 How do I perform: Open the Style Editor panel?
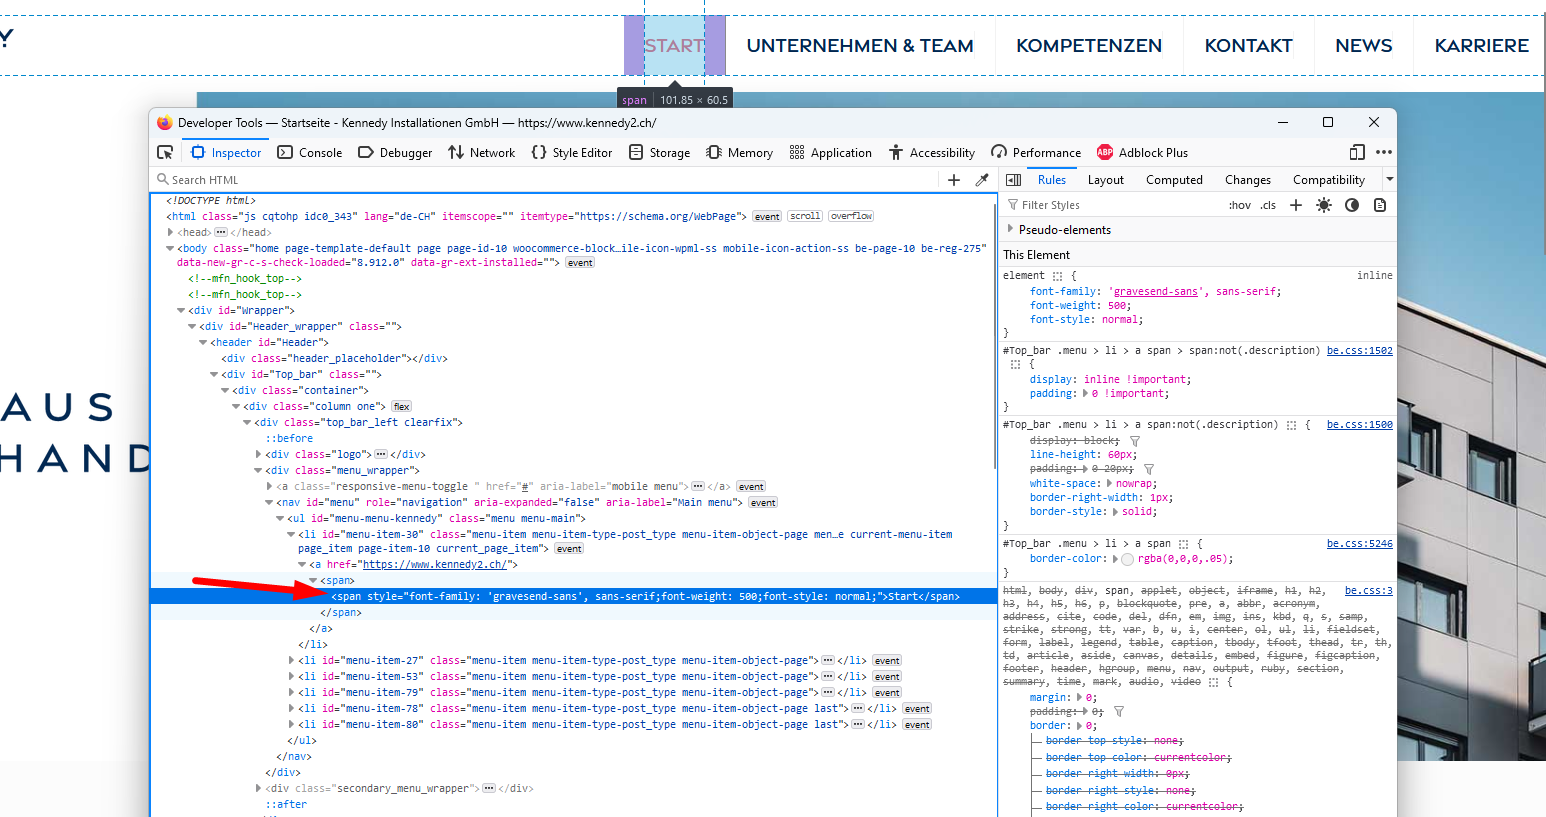(572, 152)
